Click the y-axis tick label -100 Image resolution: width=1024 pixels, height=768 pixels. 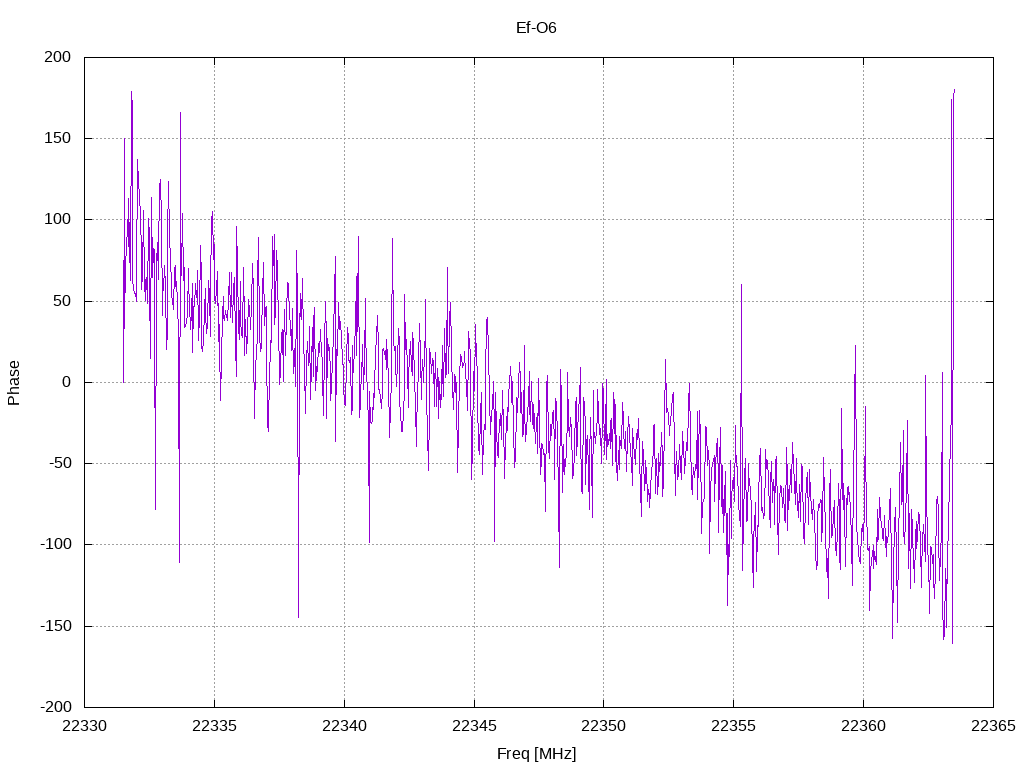[55, 544]
